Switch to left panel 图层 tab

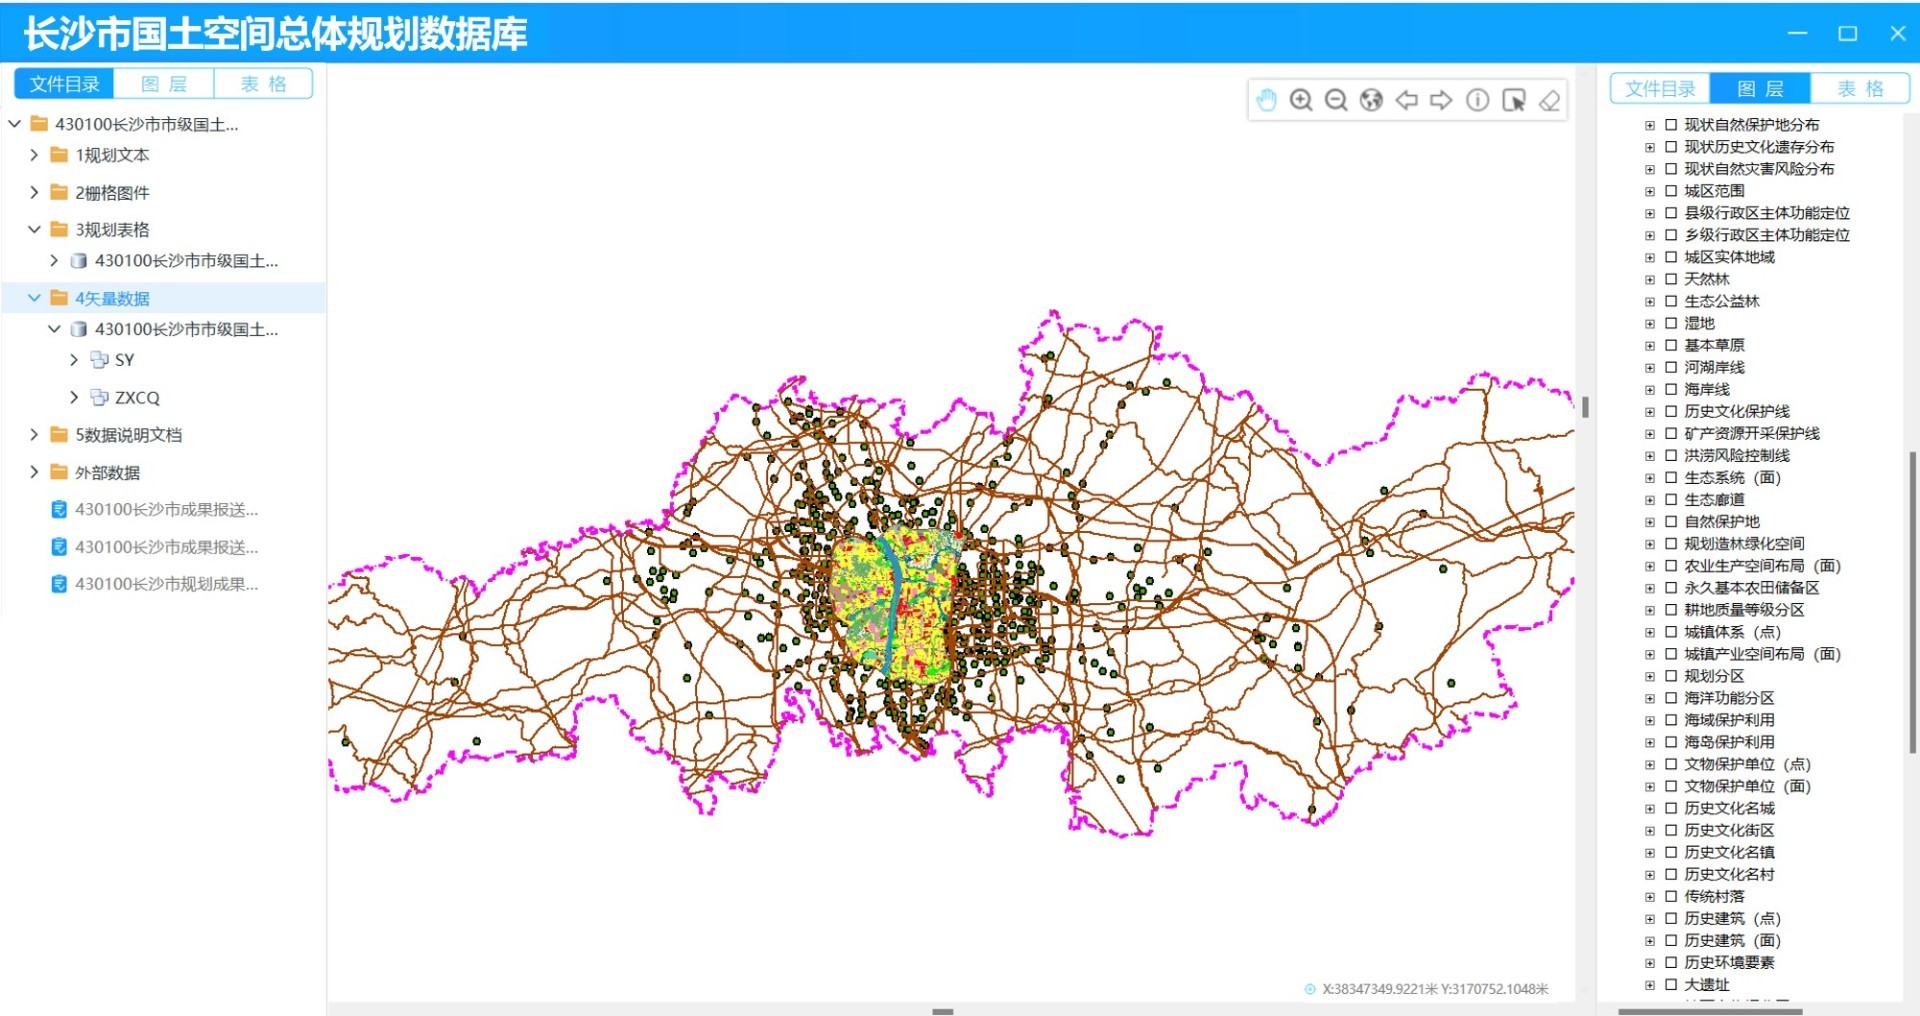(164, 84)
